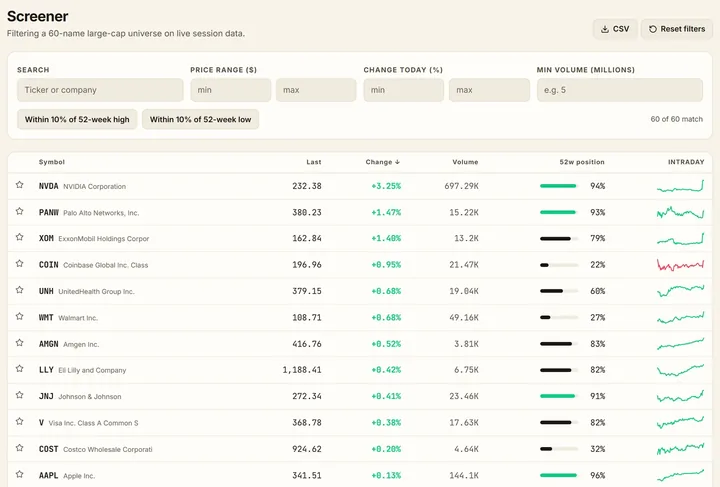Viewport: 720px width, 487px height.
Task: Select the Walmart Inc. name
Action: [78, 318]
